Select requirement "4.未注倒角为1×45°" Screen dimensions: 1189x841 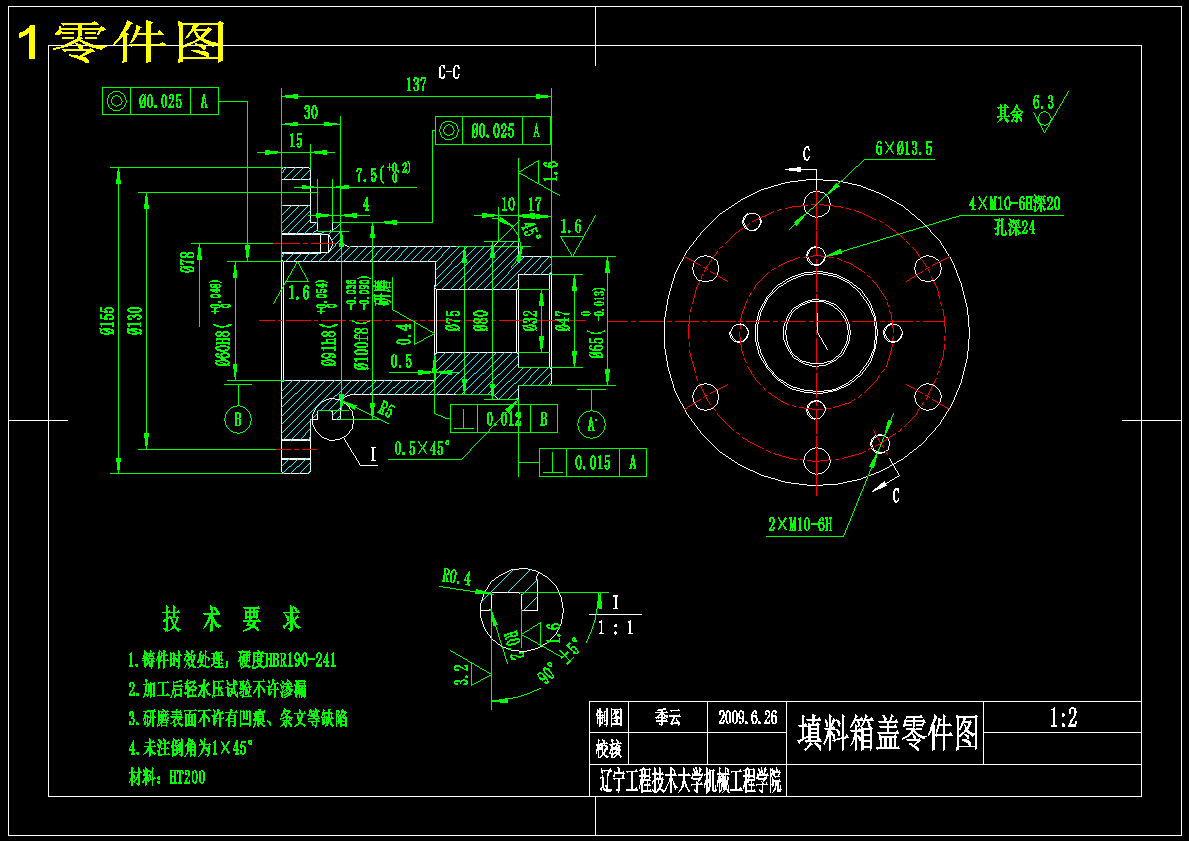190,748
